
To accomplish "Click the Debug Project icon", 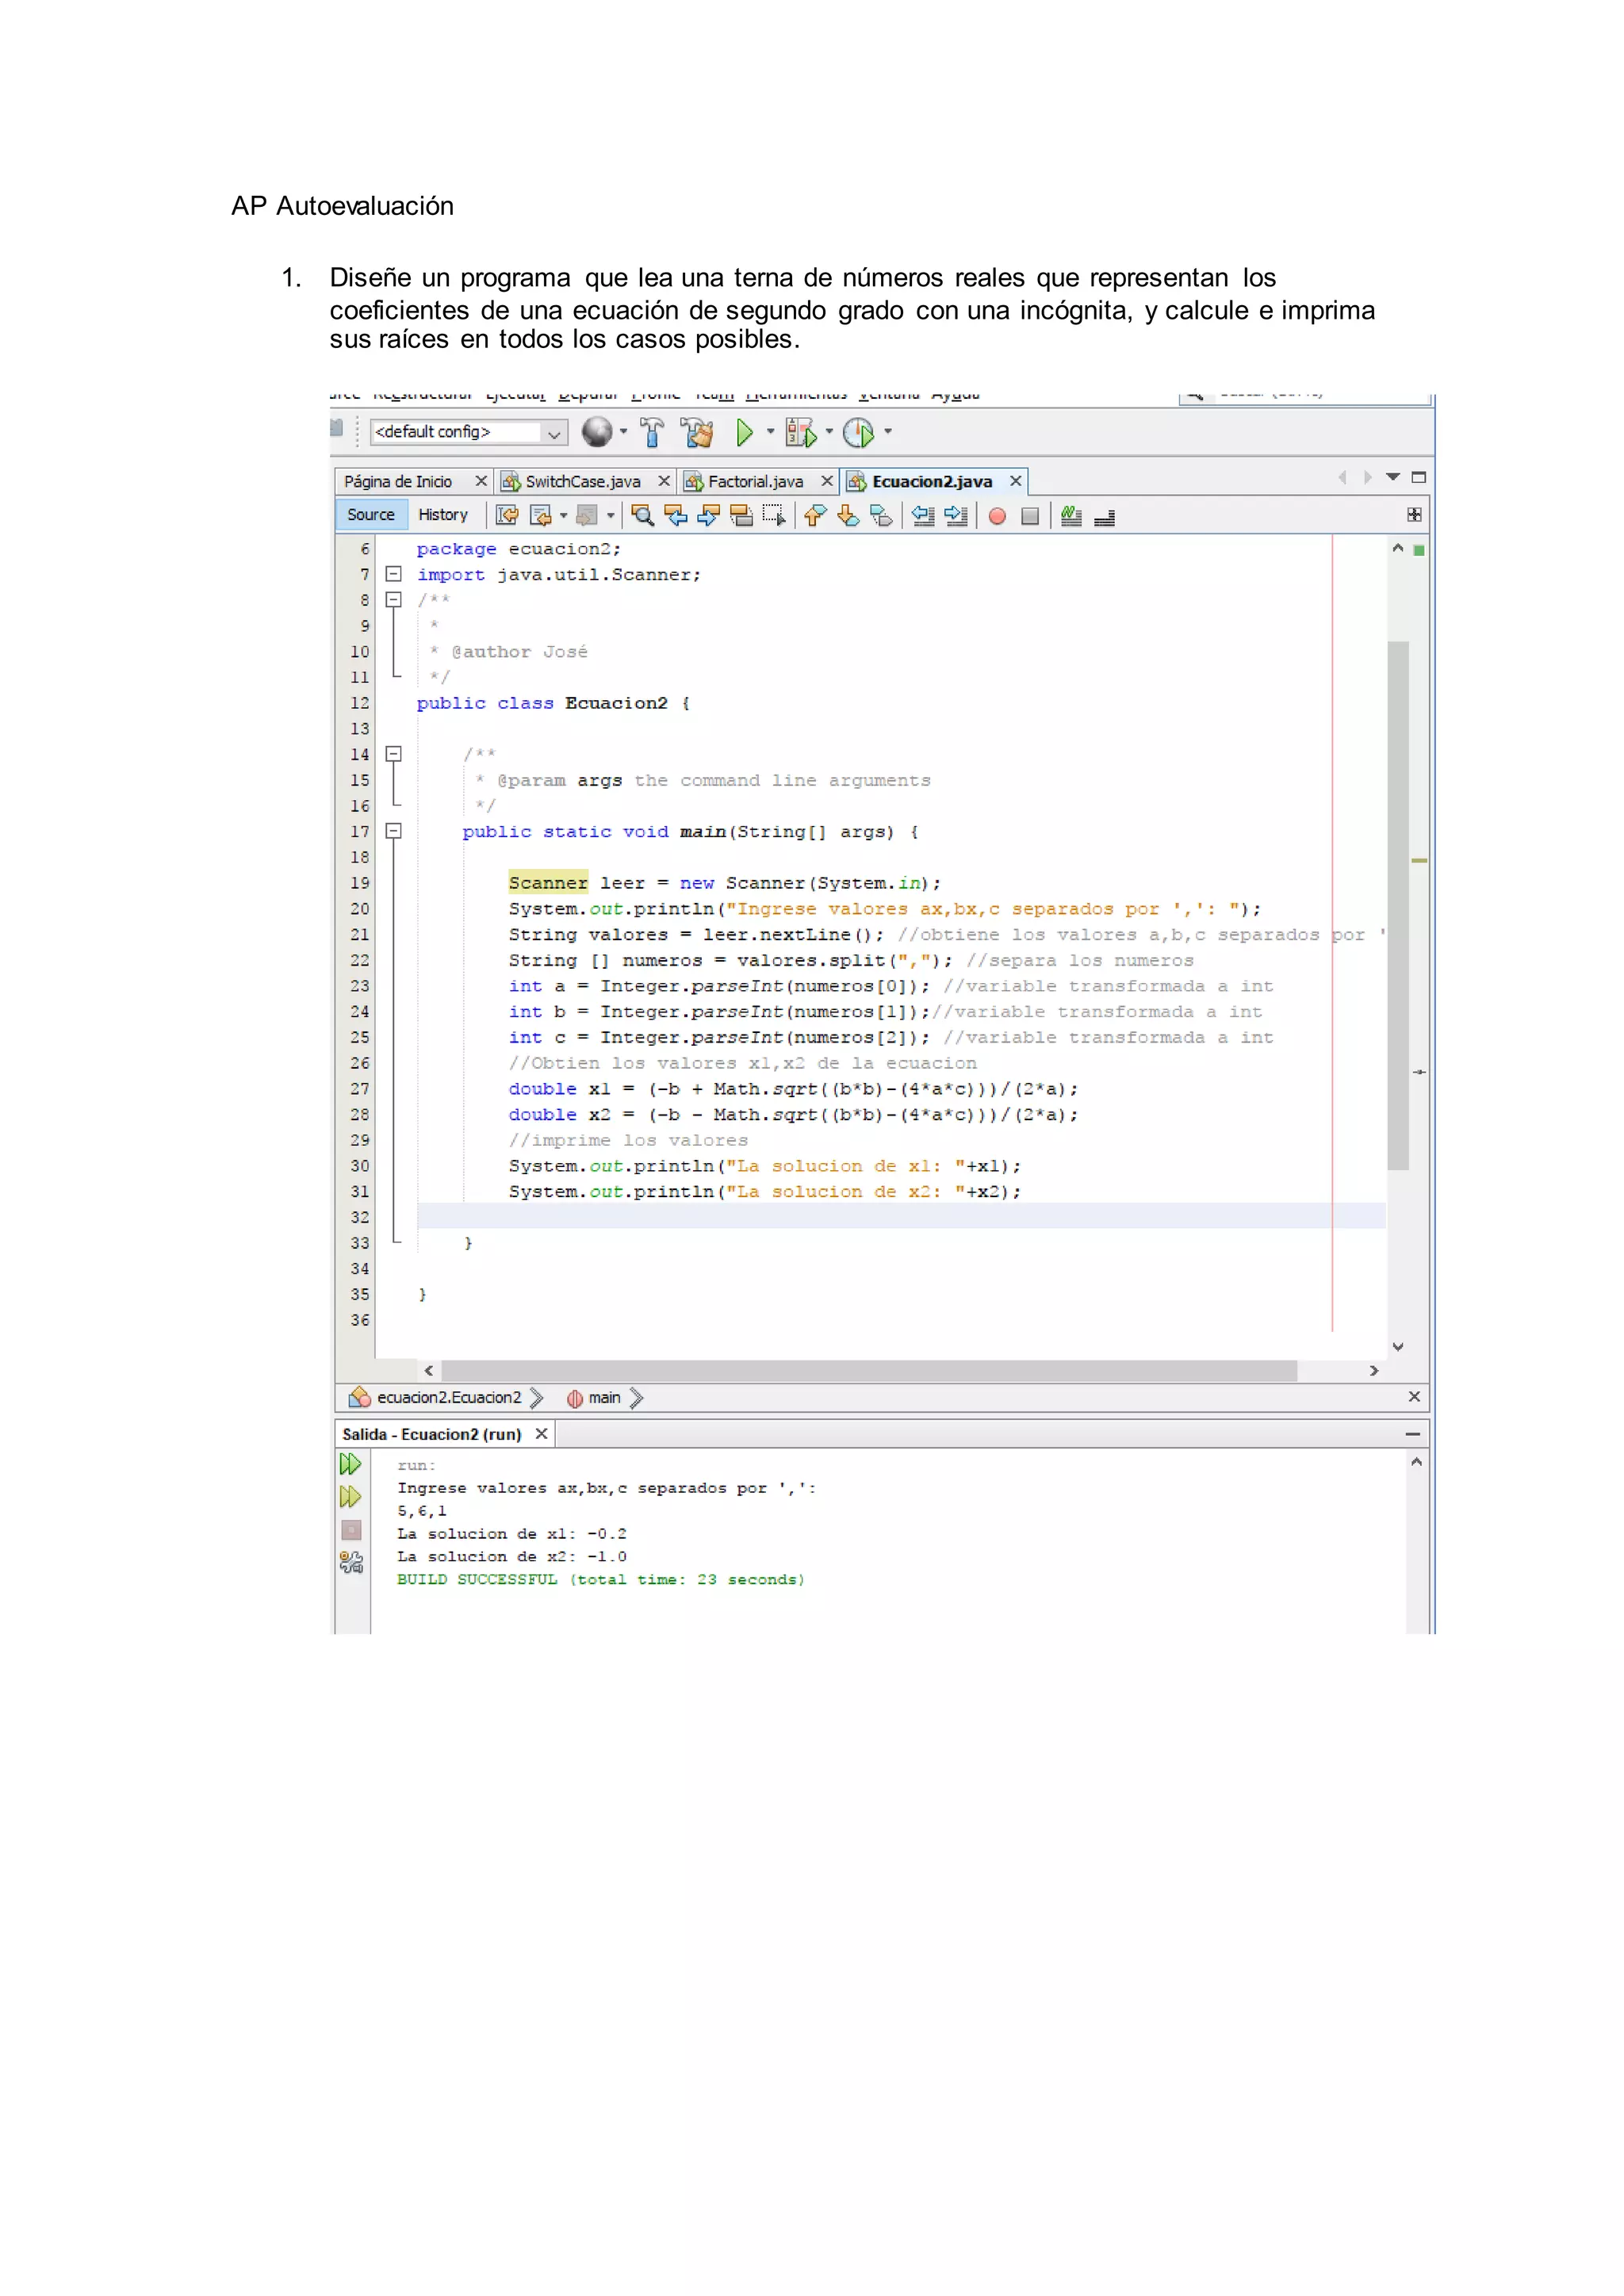I will coord(801,433).
